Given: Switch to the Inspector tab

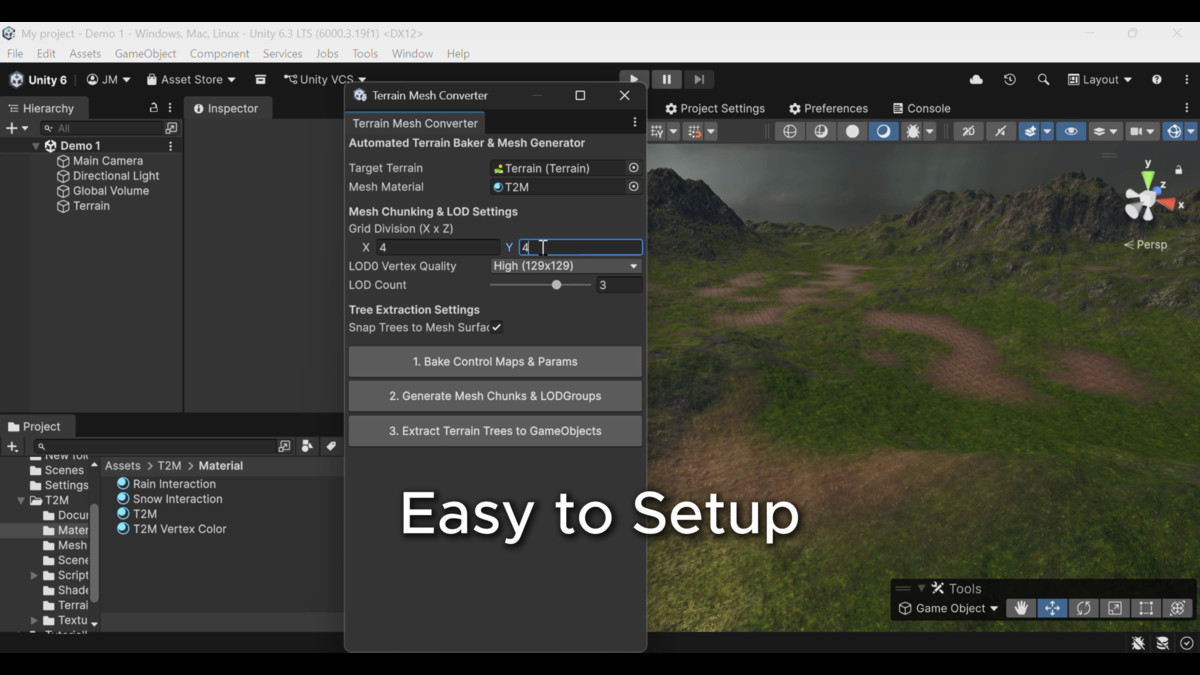Looking at the screenshot, I should coord(226,108).
